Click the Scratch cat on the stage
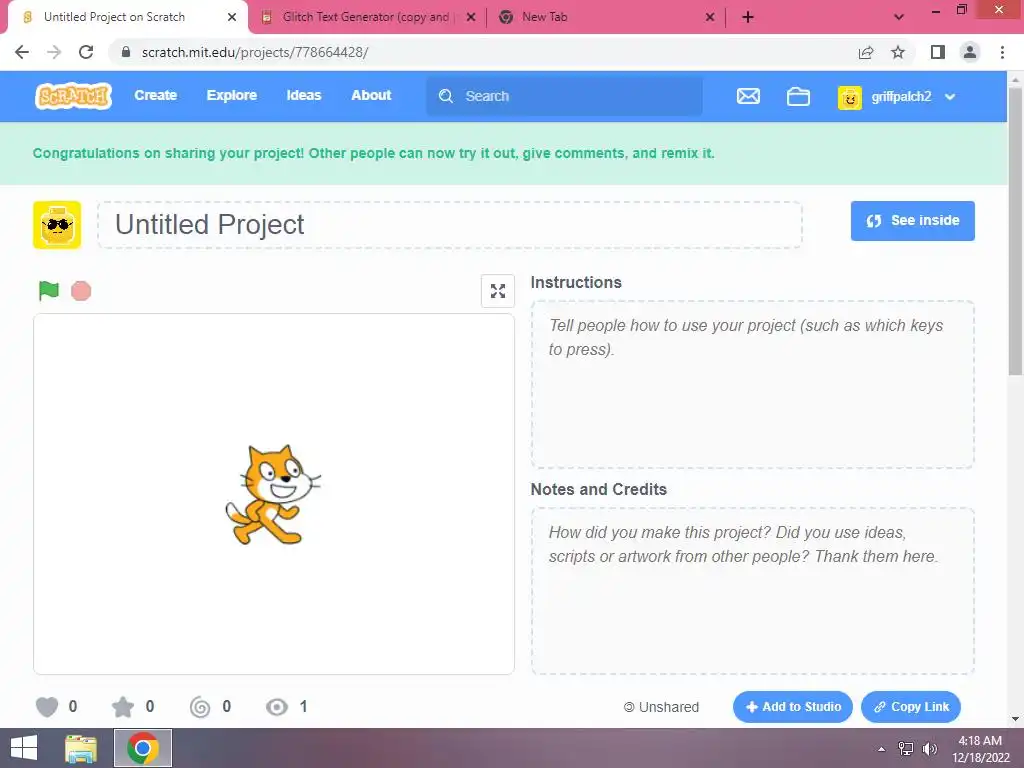The image size is (1024, 768). (273, 494)
